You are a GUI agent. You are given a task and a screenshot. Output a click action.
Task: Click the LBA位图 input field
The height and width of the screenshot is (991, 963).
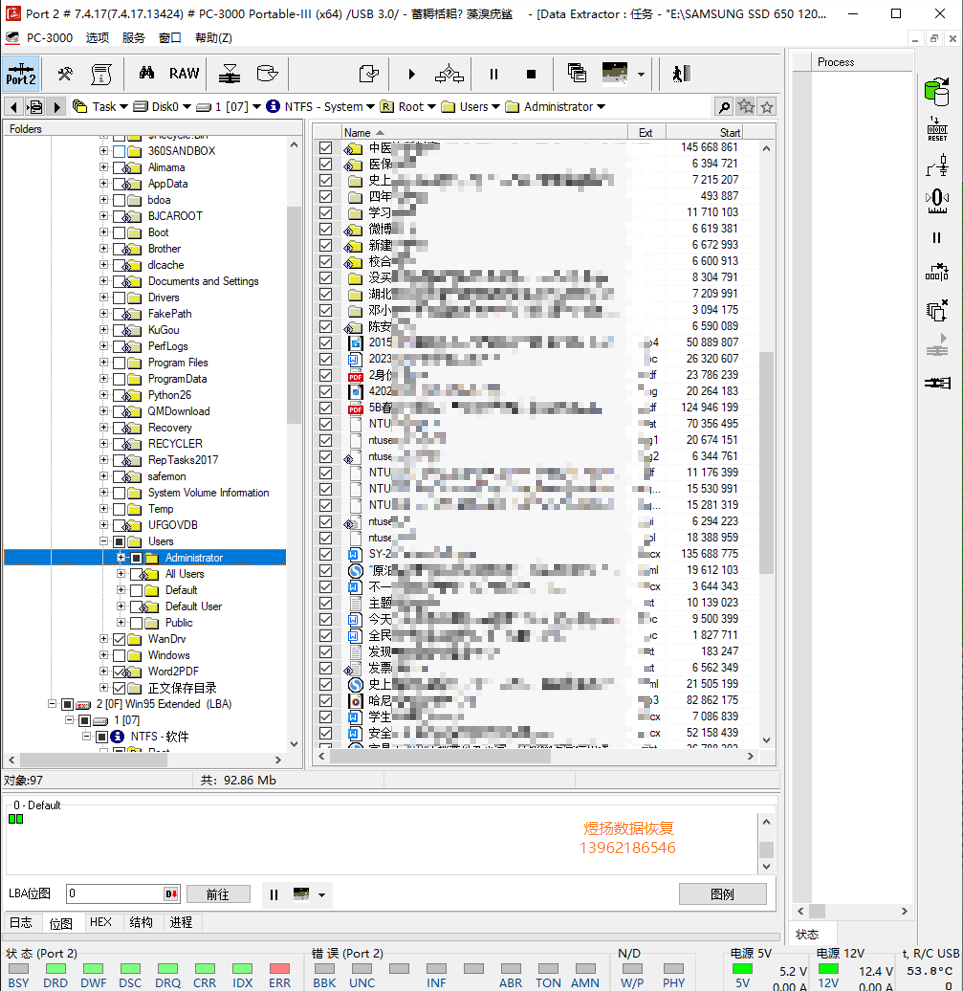114,894
